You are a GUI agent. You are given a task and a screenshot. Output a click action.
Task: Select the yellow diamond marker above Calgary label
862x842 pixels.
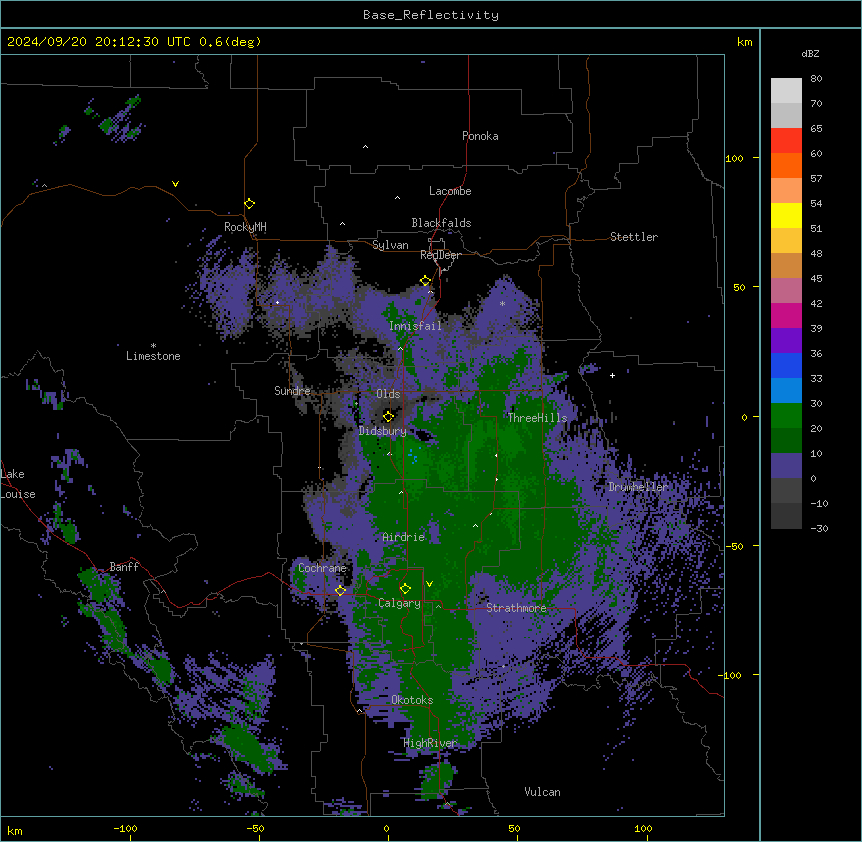[x=405, y=589]
